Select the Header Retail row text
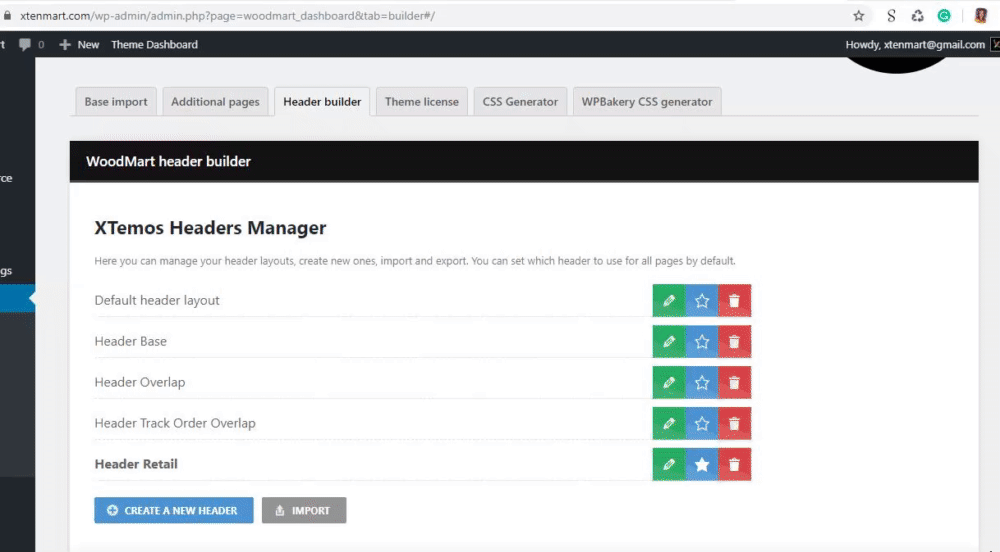 [136, 464]
